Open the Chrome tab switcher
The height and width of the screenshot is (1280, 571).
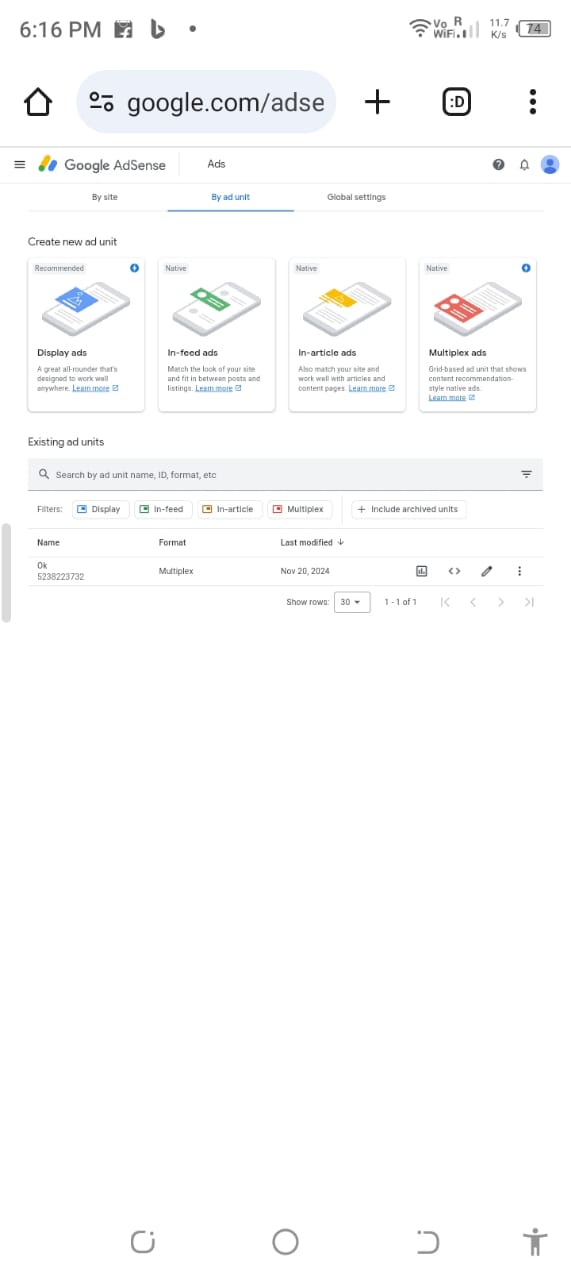[457, 102]
